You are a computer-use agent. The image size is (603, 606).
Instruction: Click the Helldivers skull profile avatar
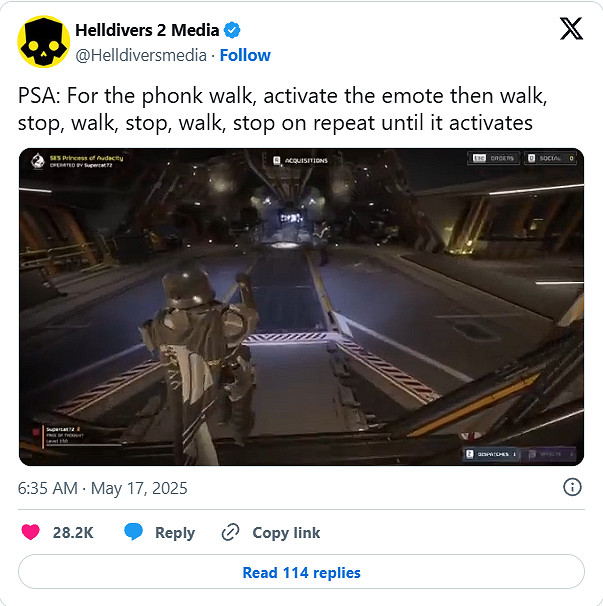(44, 42)
